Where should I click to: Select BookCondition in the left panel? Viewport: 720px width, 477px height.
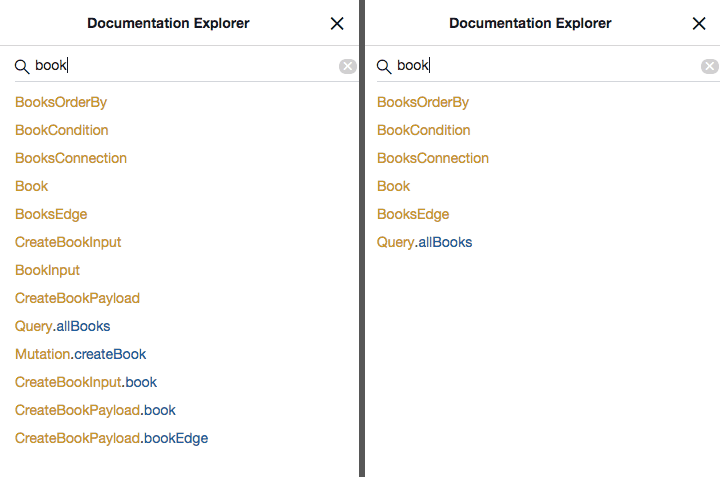pos(61,130)
